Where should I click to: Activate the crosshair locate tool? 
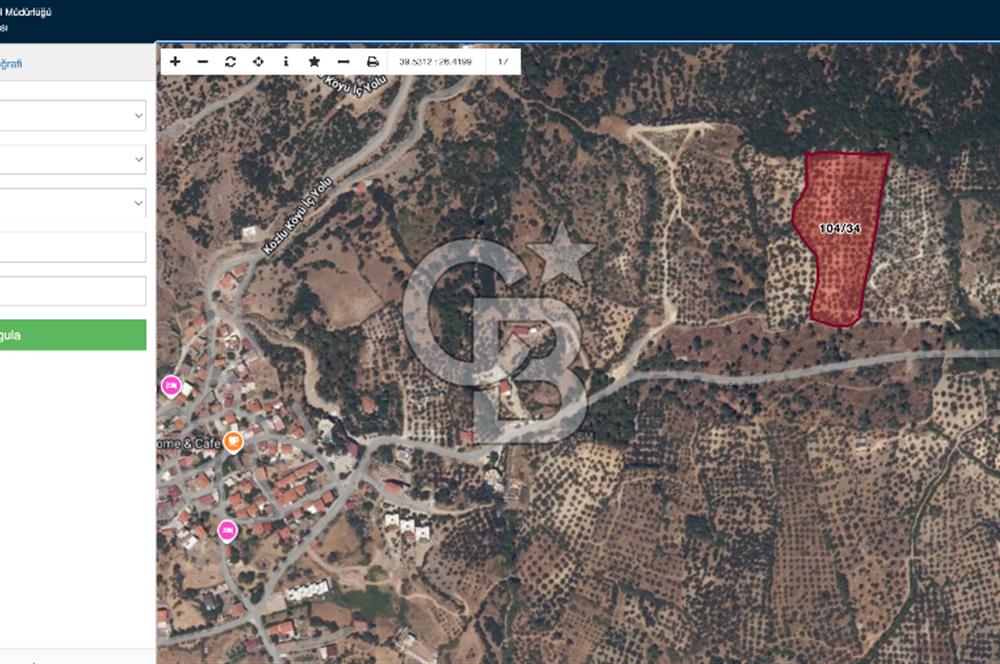click(x=258, y=61)
